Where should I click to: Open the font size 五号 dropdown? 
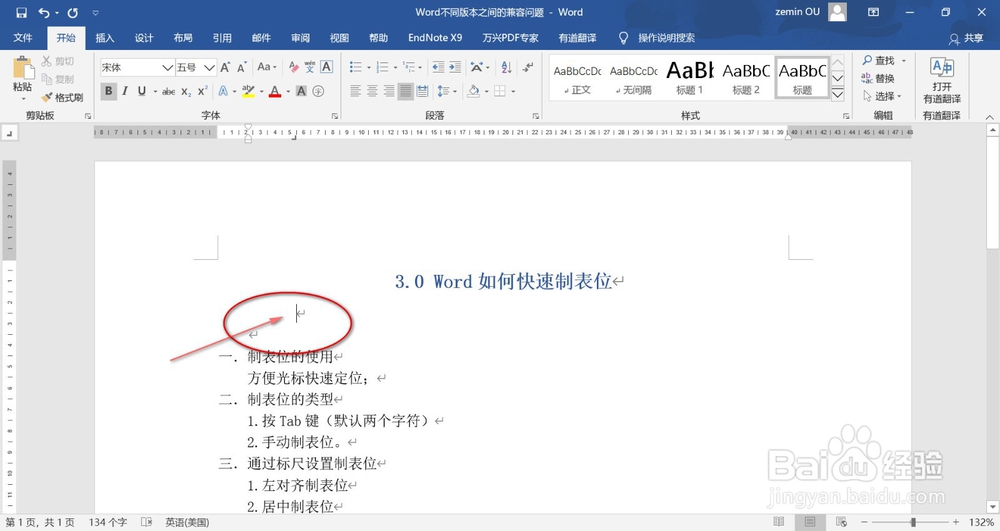click(210, 68)
